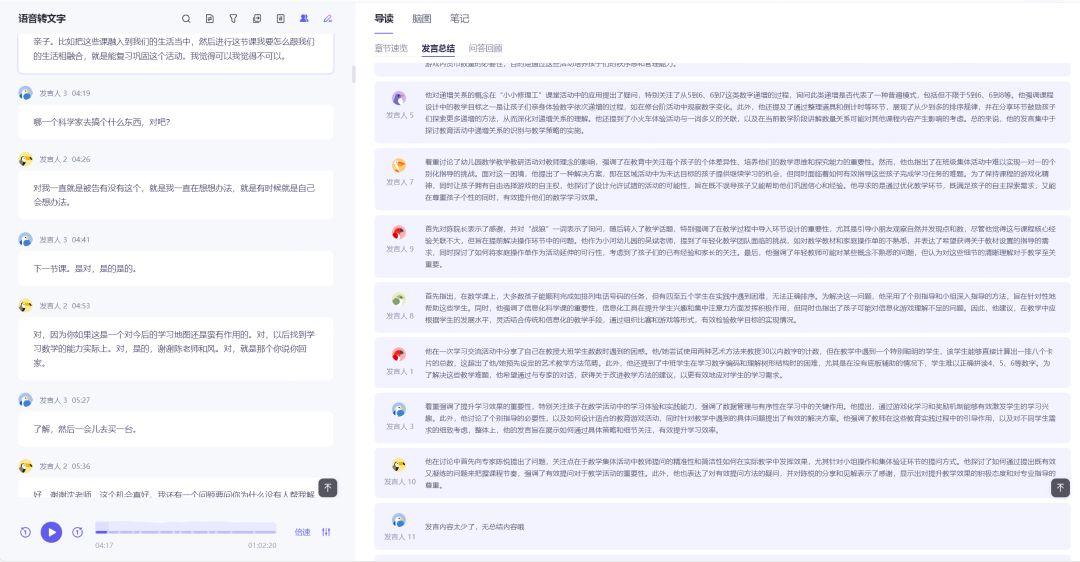Click 发言人 10 avatar in summary list

[399, 465]
